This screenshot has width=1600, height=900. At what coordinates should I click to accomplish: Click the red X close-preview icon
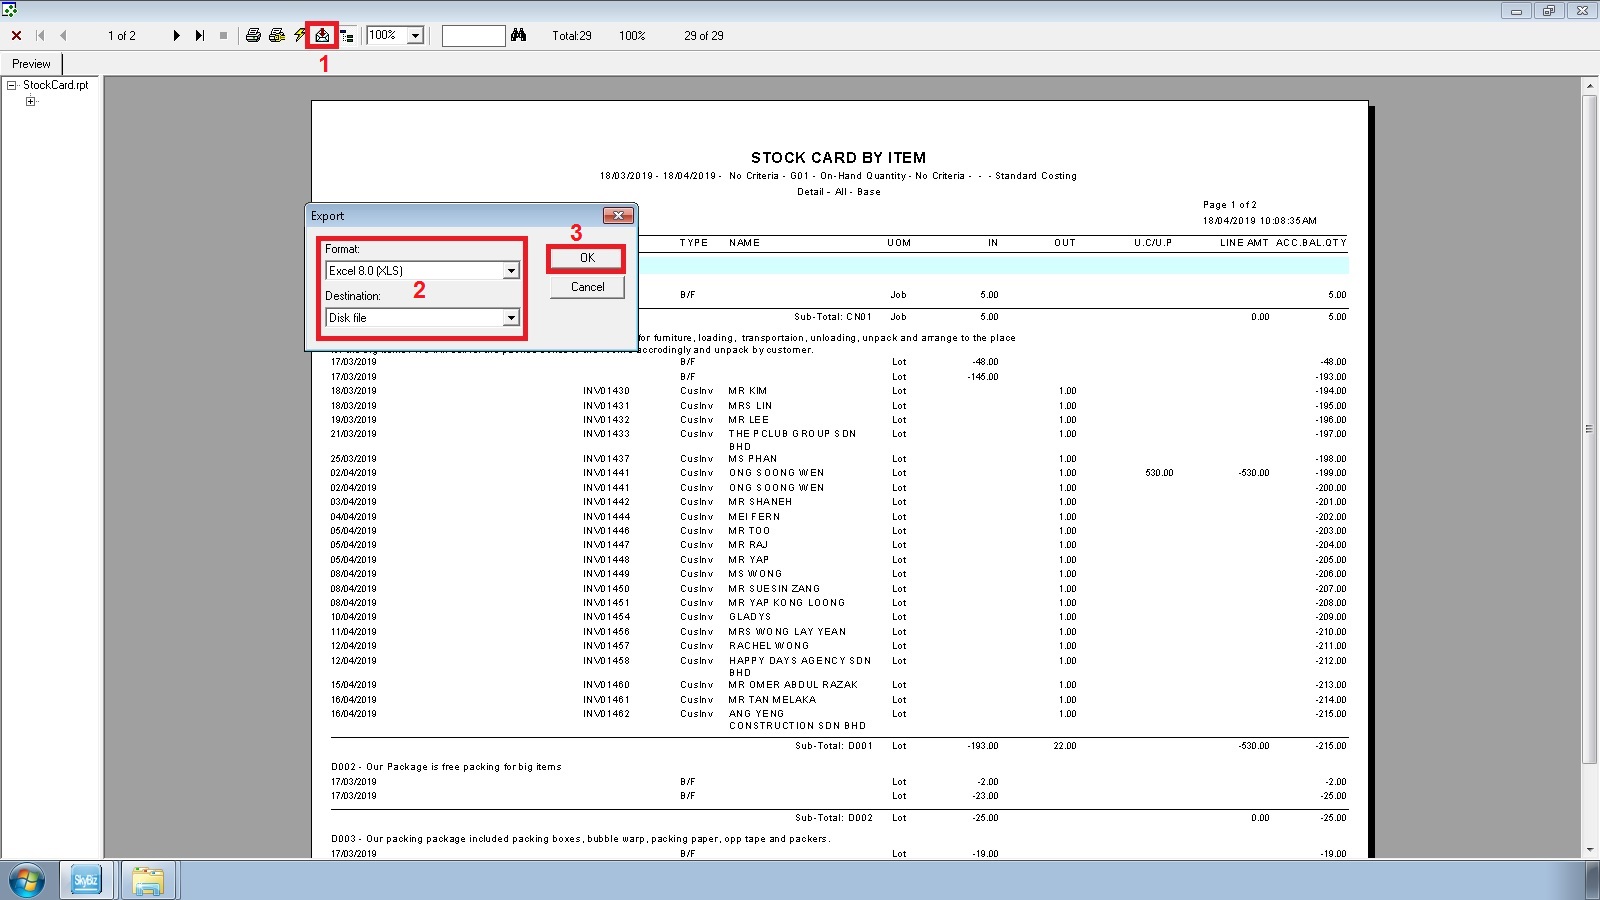click(16, 36)
